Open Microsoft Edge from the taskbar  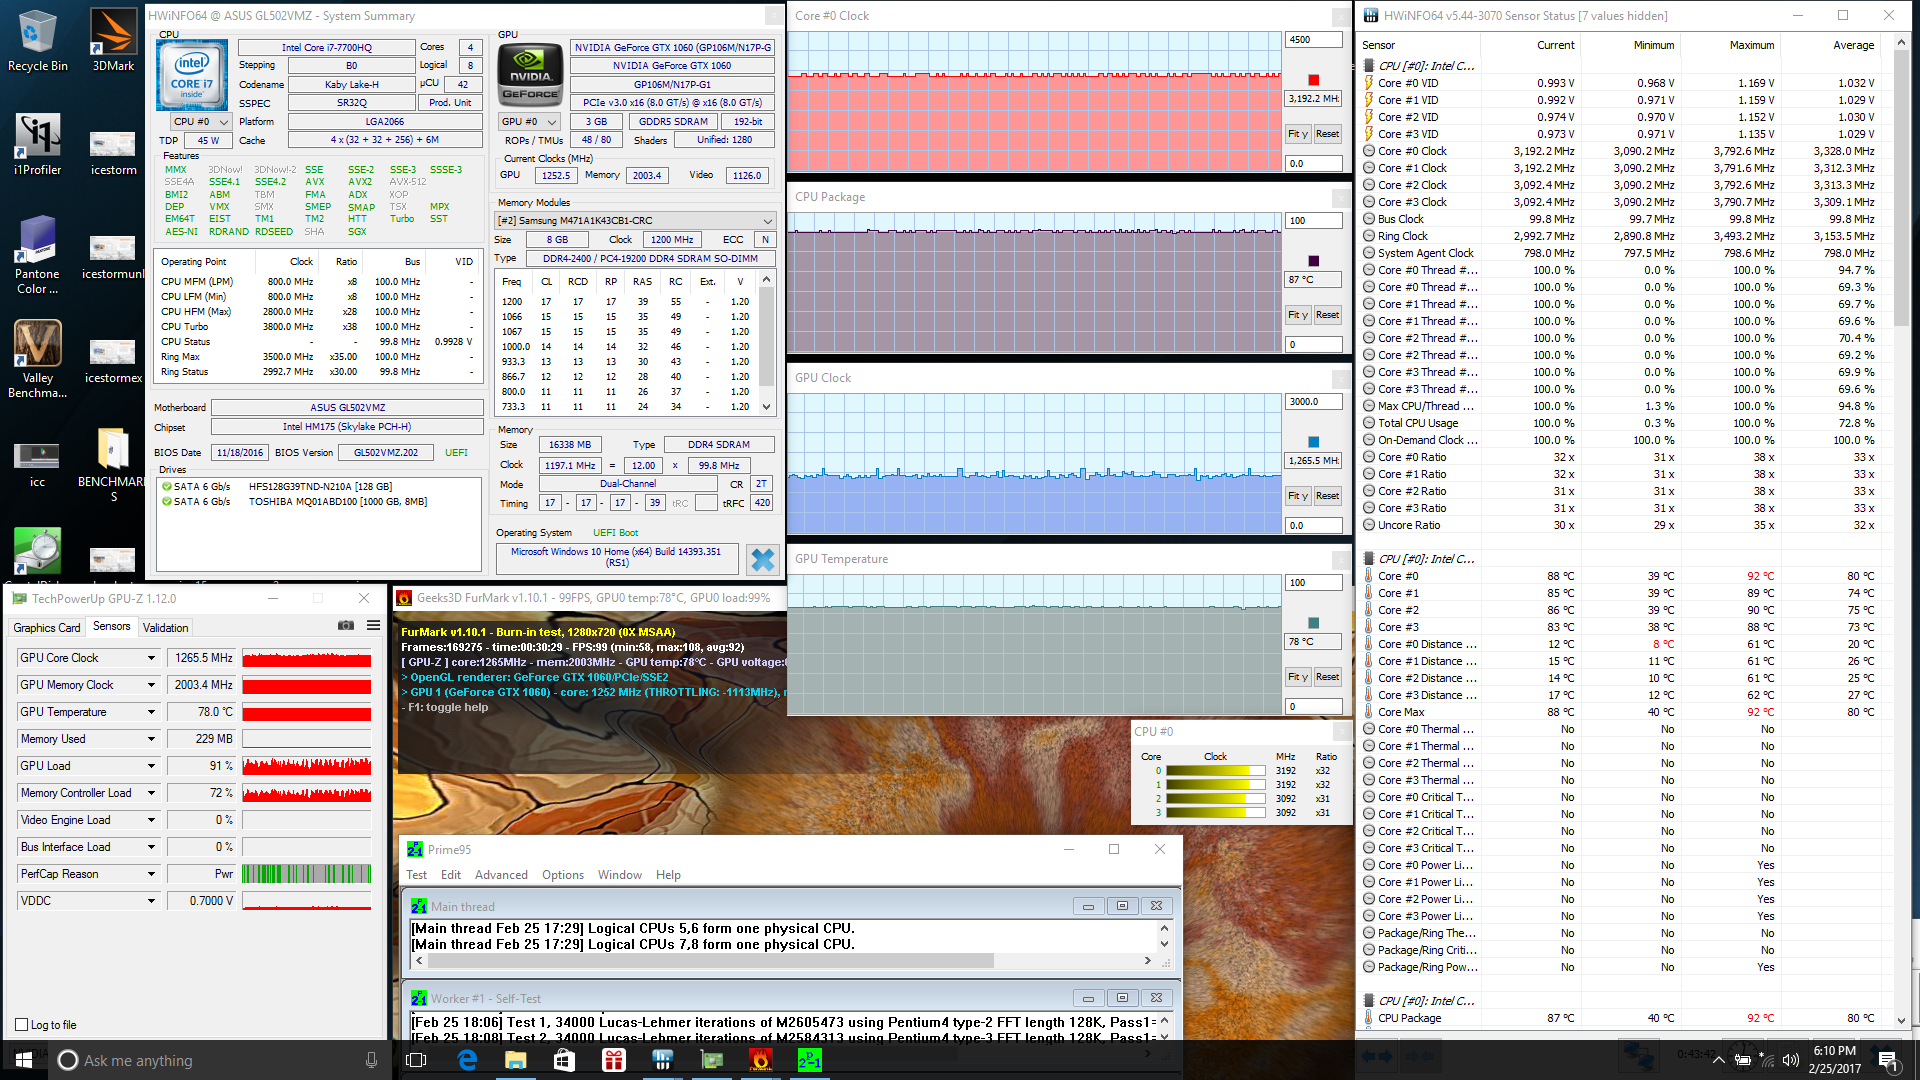pos(467,1060)
